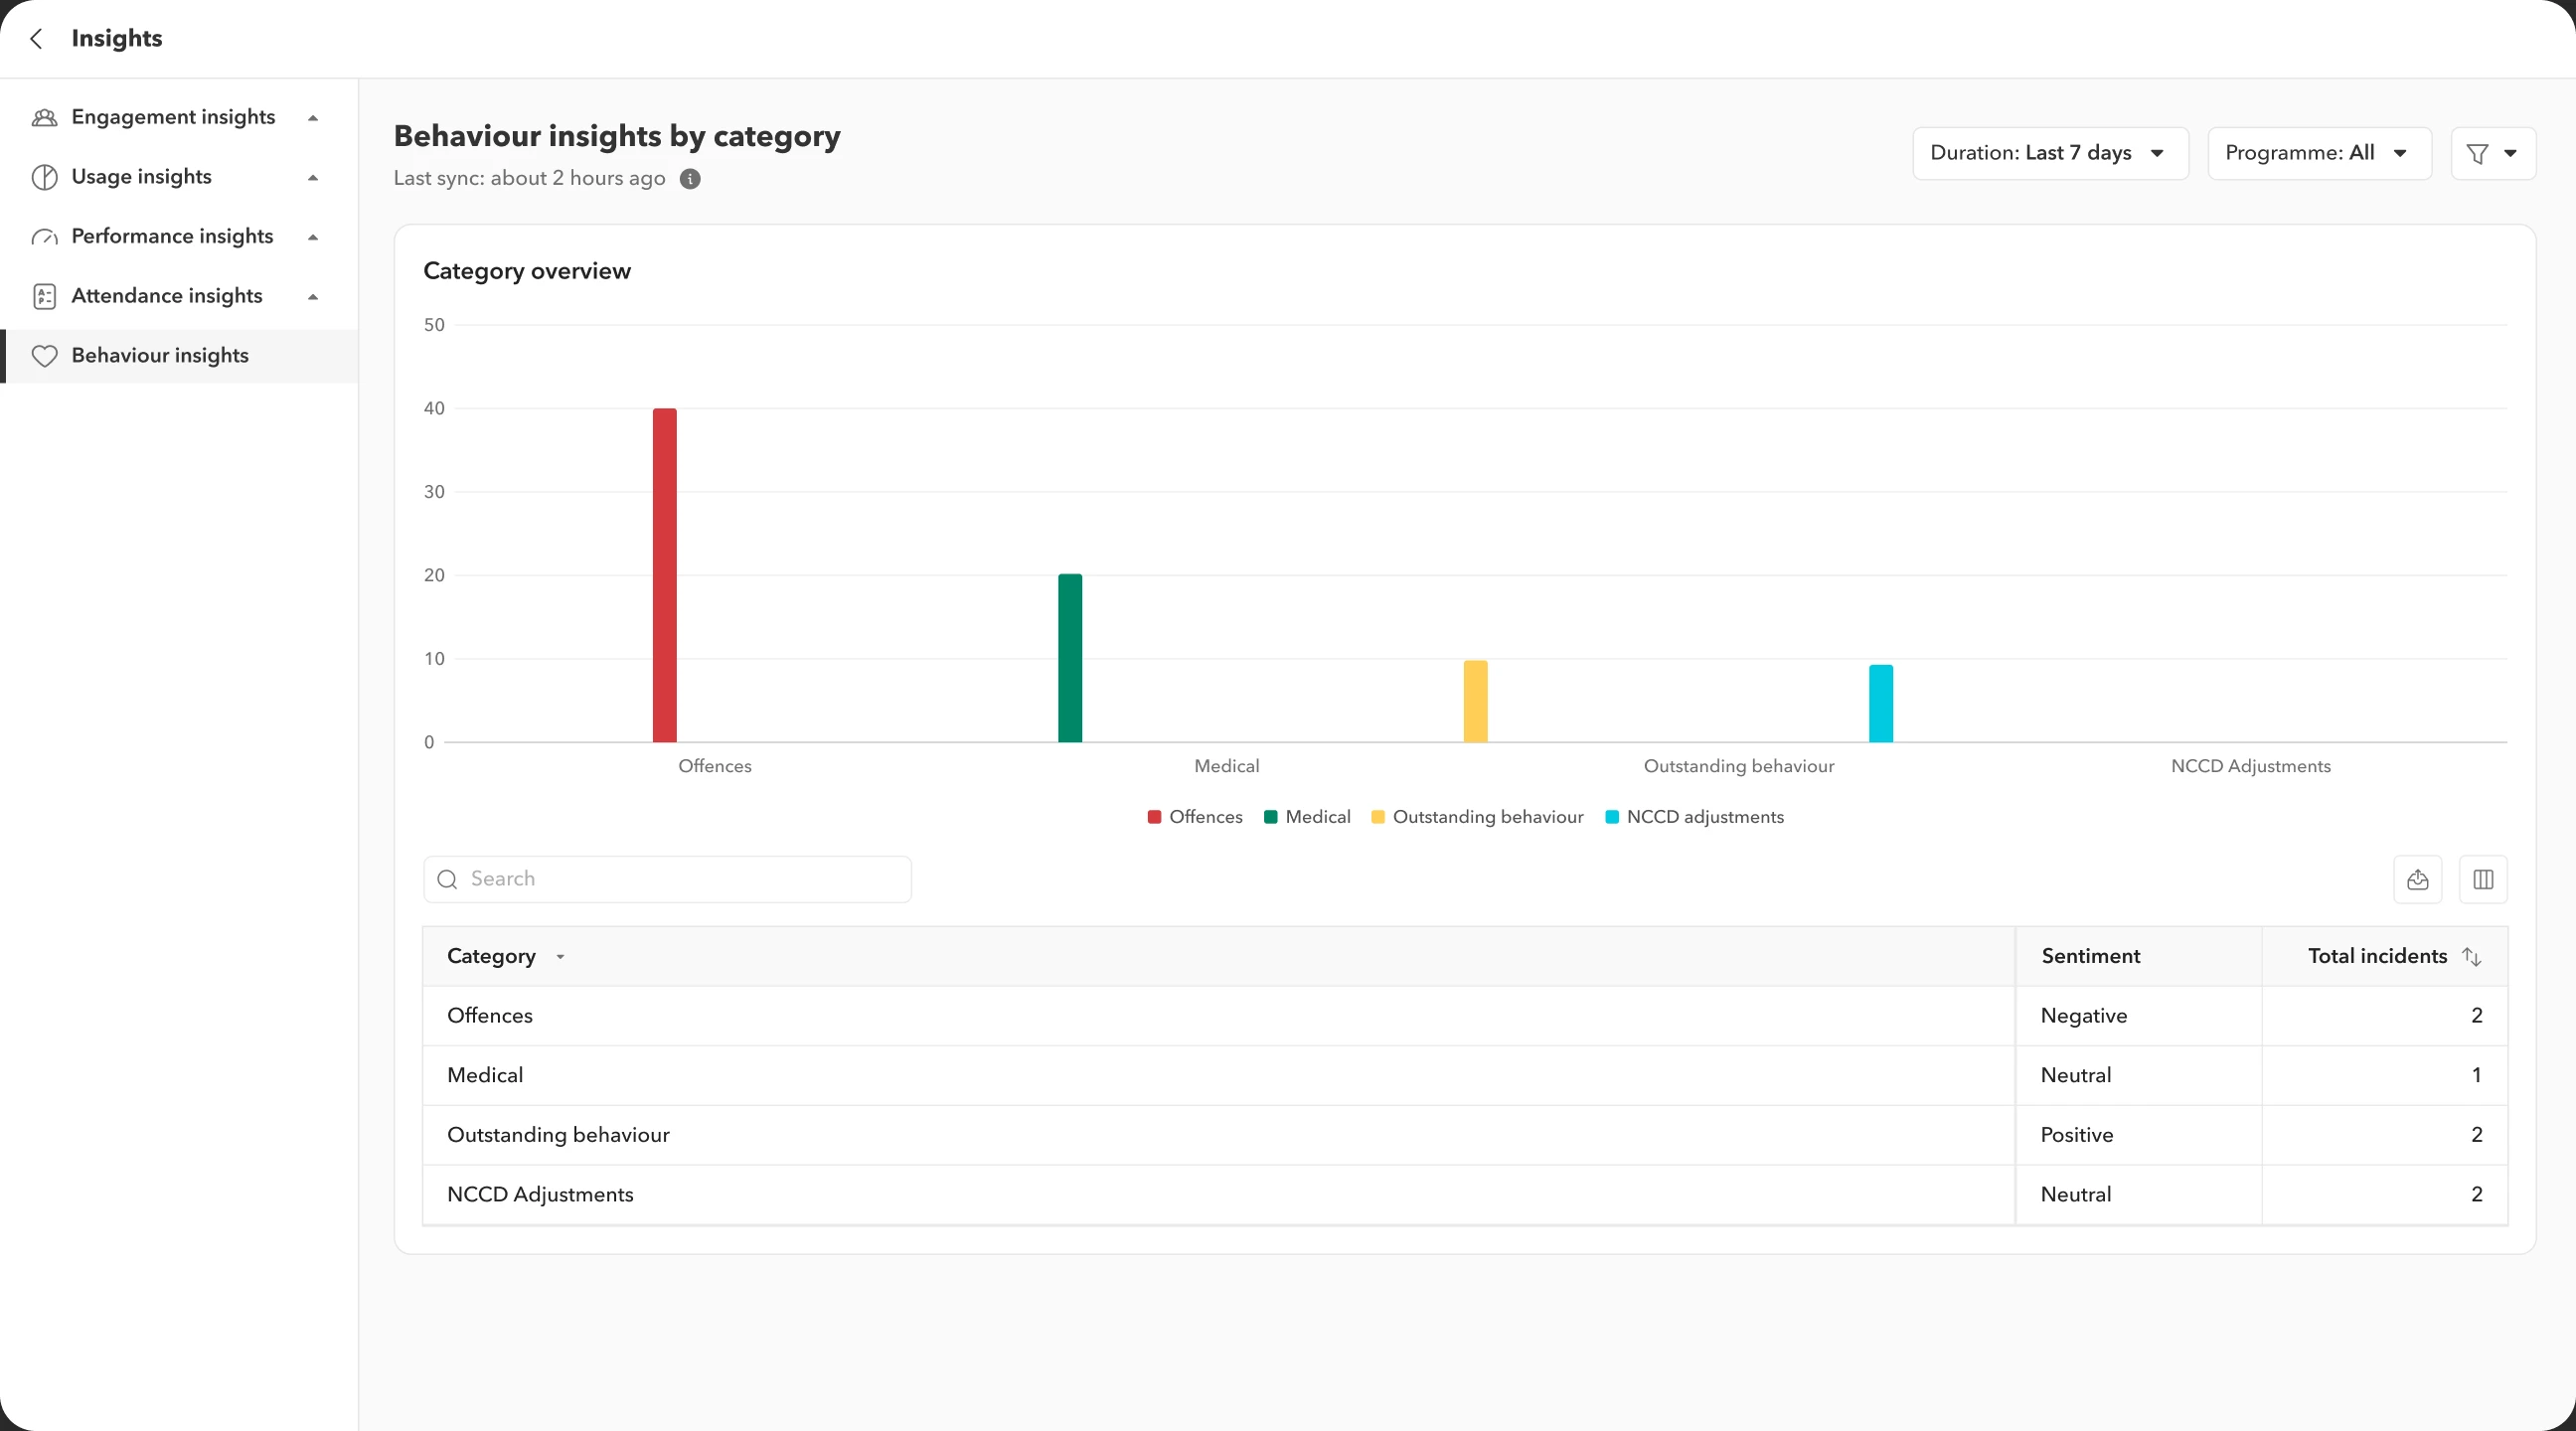
Task: Expand Usage insights section arrow
Action: pyautogui.click(x=313, y=178)
